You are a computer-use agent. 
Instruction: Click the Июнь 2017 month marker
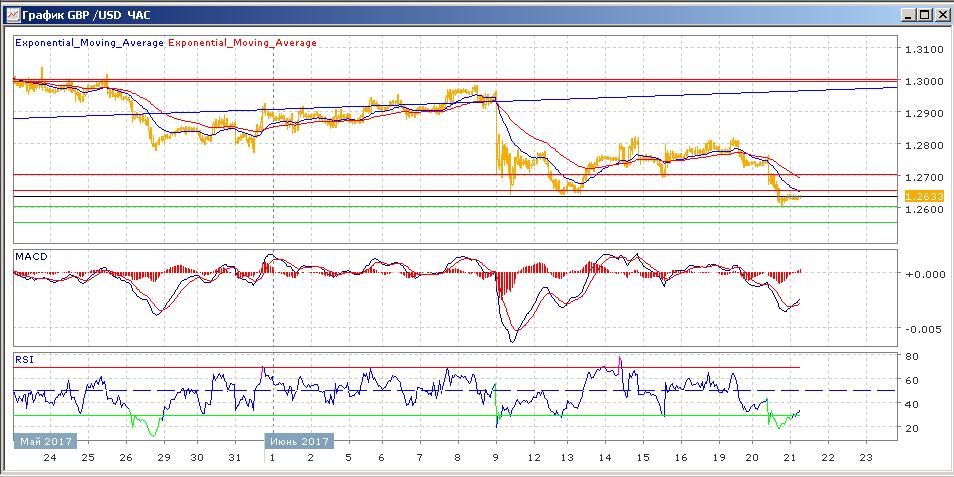(300, 441)
